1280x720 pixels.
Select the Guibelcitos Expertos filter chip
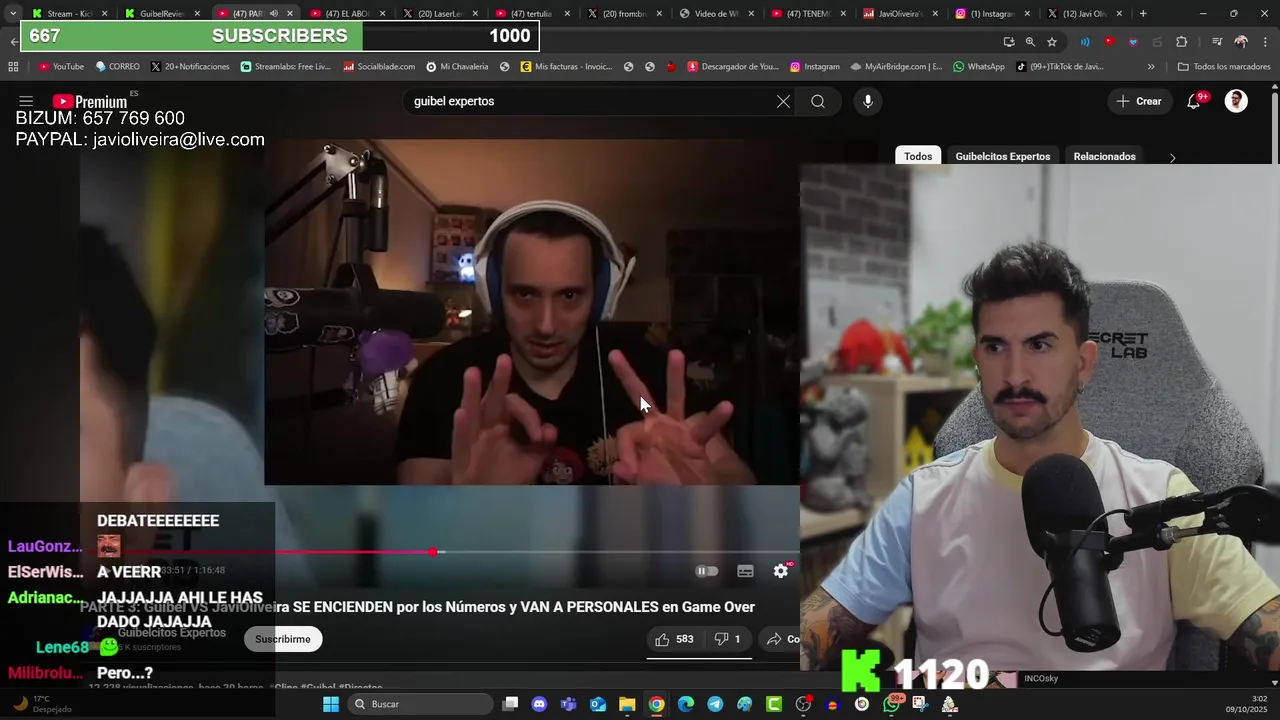(x=1003, y=156)
